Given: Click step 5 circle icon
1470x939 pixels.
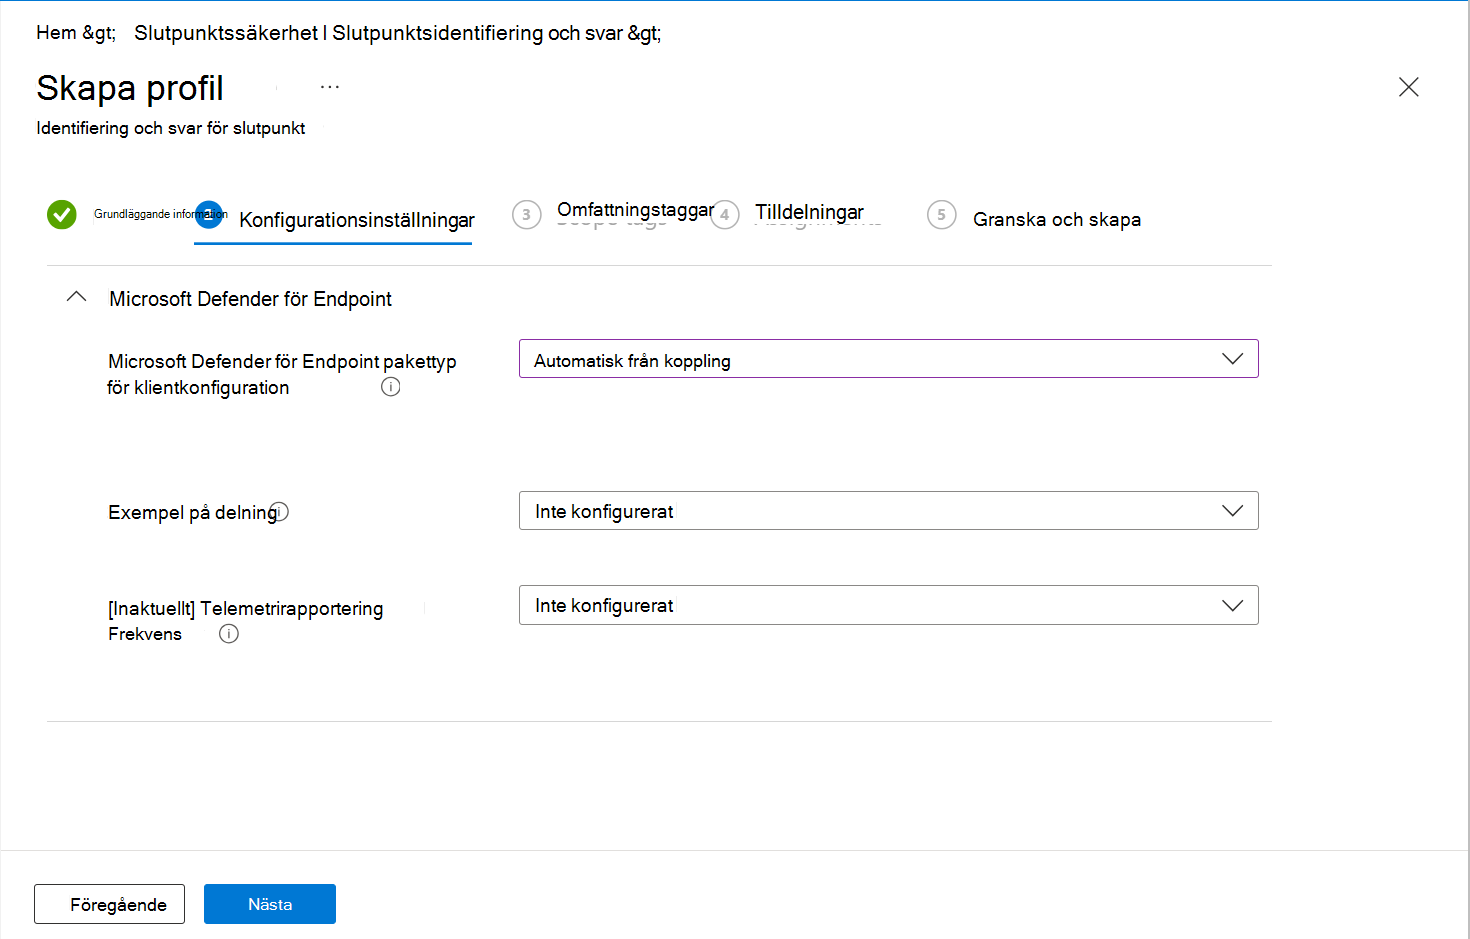Looking at the screenshot, I should point(942,215).
